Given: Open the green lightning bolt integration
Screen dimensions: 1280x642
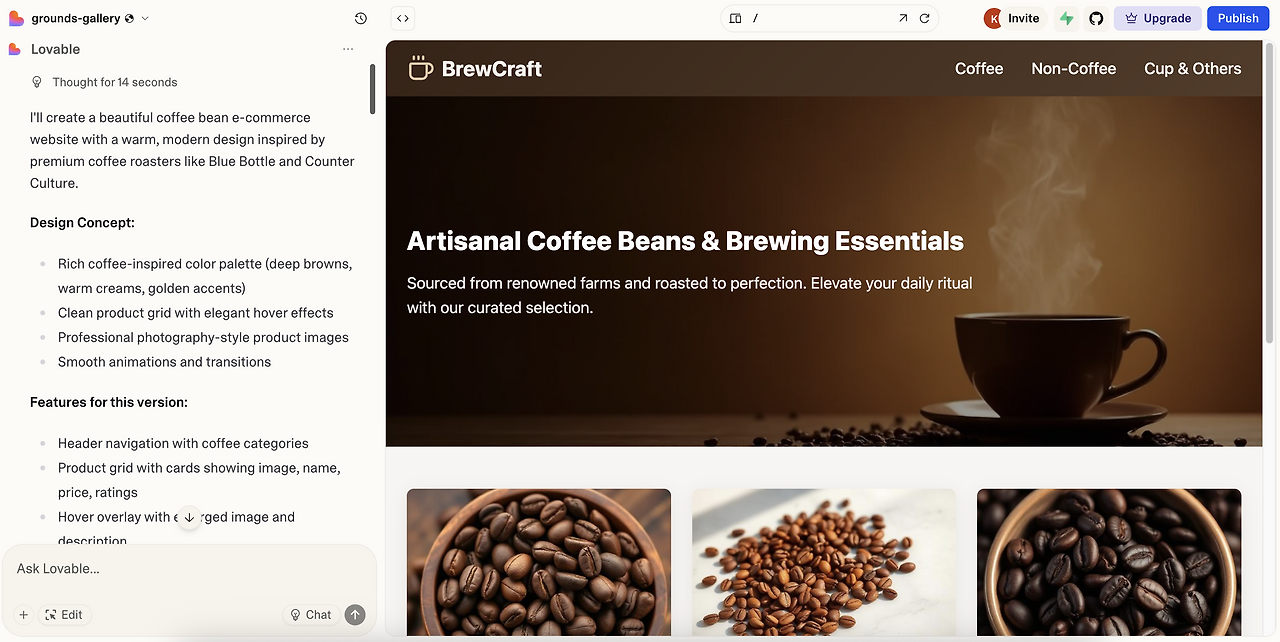Looking at the screenshot, I should click(1067, 18).
